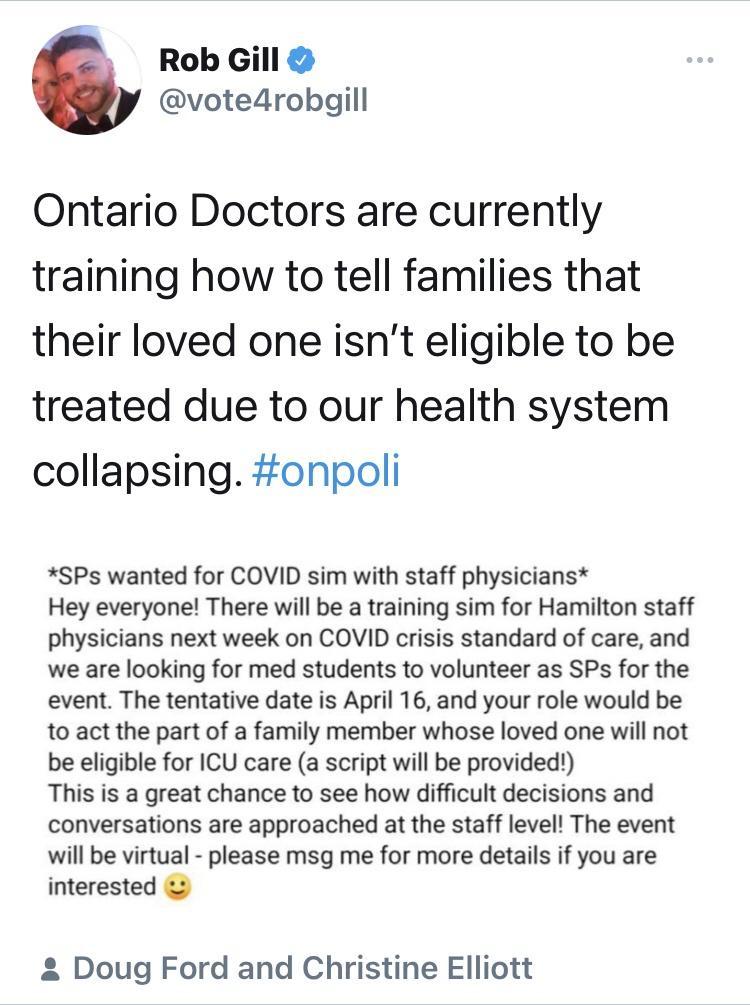Click the Rob Gill display name
Screen dimensions: 750x1005
[219, 62]
